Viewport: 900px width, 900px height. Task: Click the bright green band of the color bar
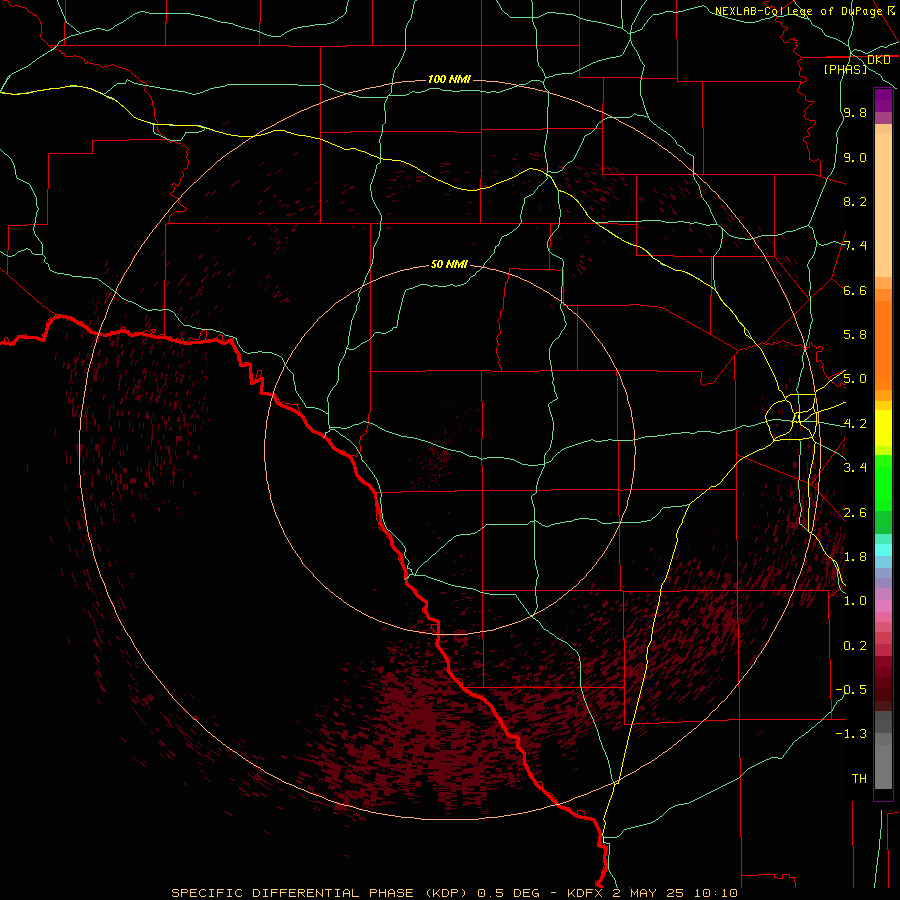(883, 482)
